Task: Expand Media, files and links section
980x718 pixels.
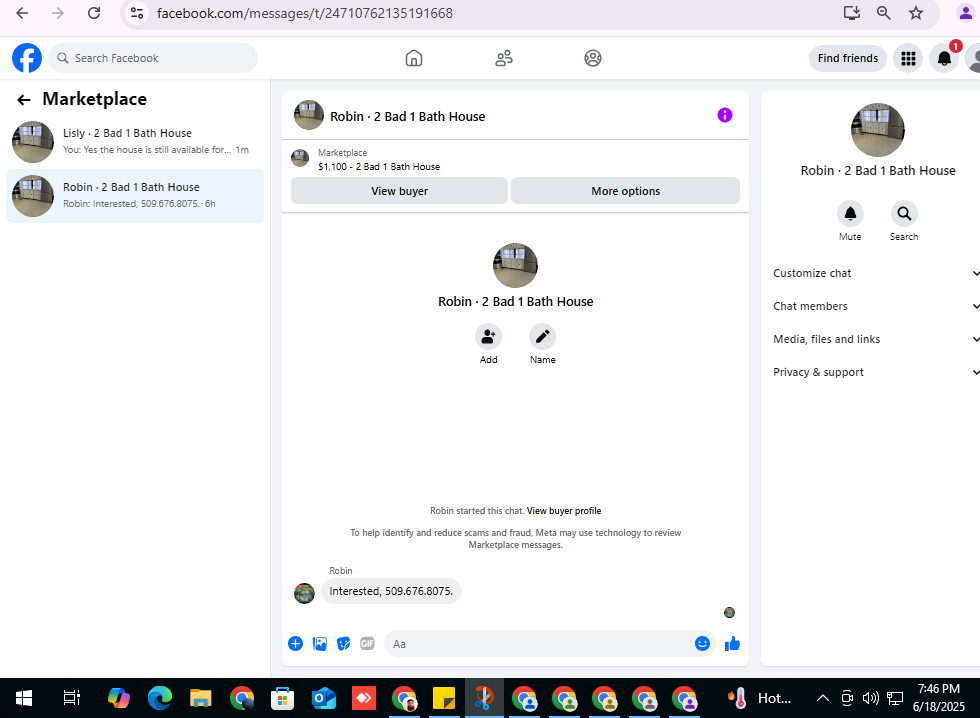Action: tap(876, 339)
